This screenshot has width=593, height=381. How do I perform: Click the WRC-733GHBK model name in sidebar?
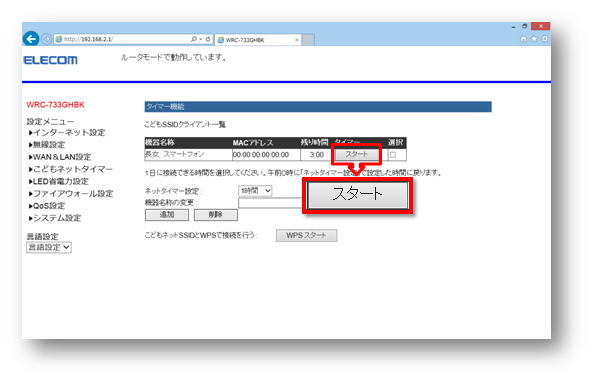point(56,105)
